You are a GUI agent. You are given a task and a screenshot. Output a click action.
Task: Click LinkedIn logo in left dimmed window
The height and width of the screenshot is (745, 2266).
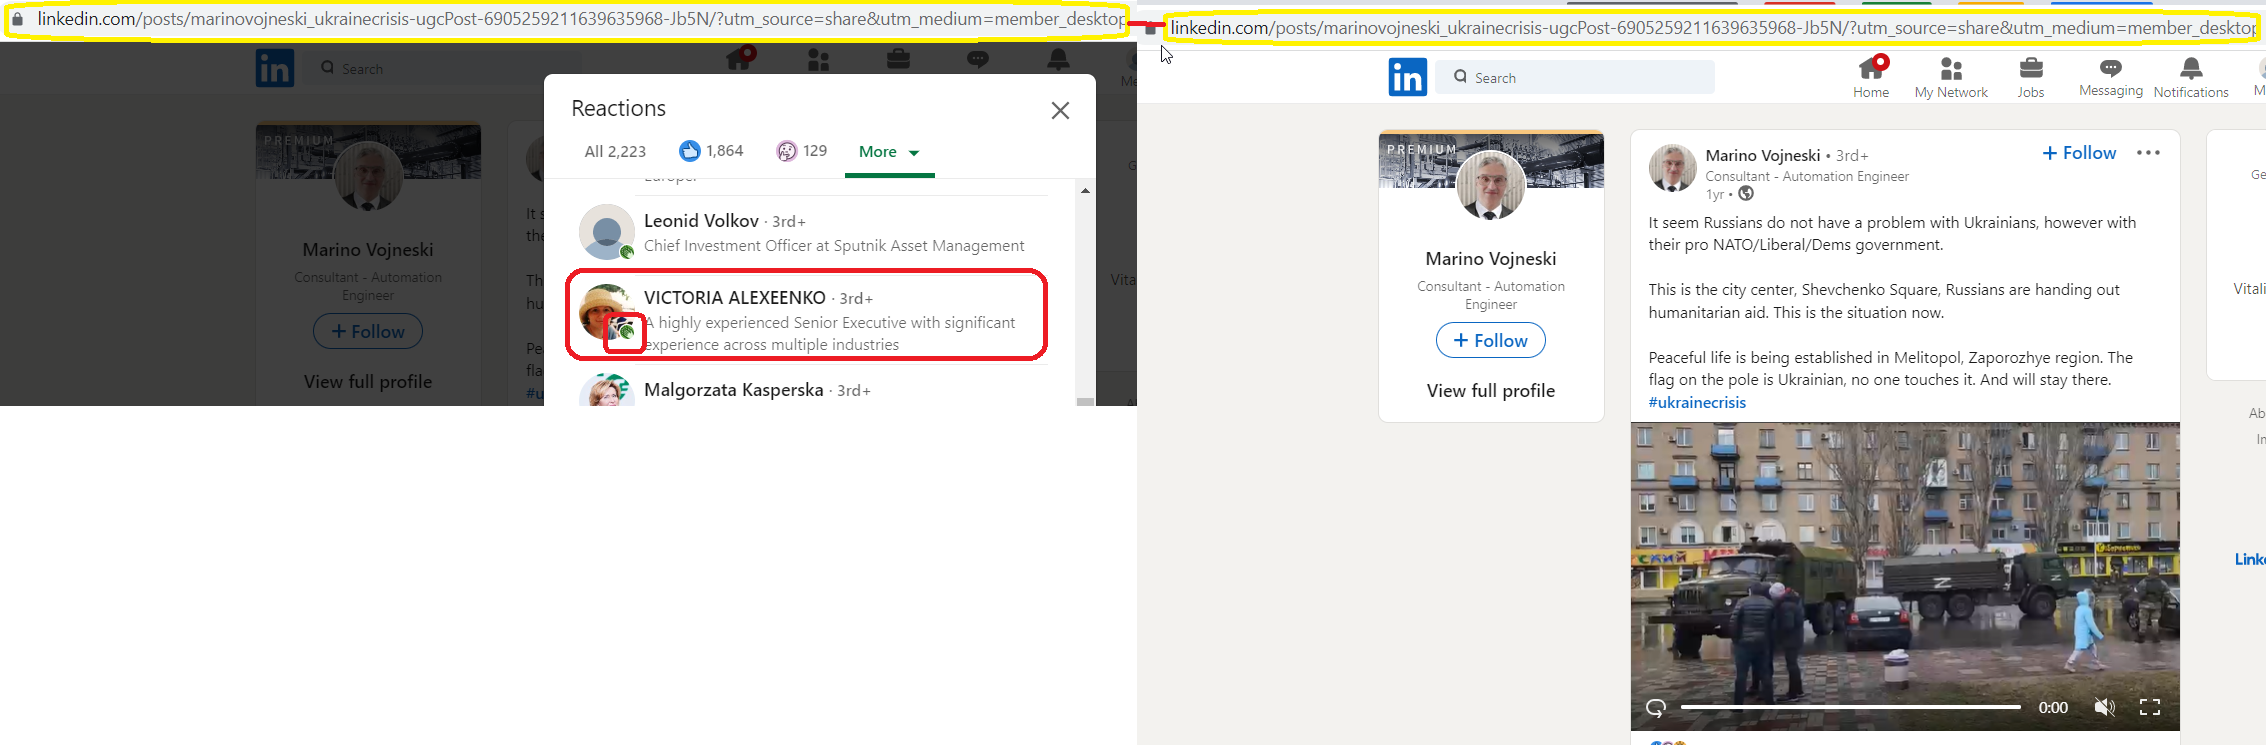click(275, 68)
